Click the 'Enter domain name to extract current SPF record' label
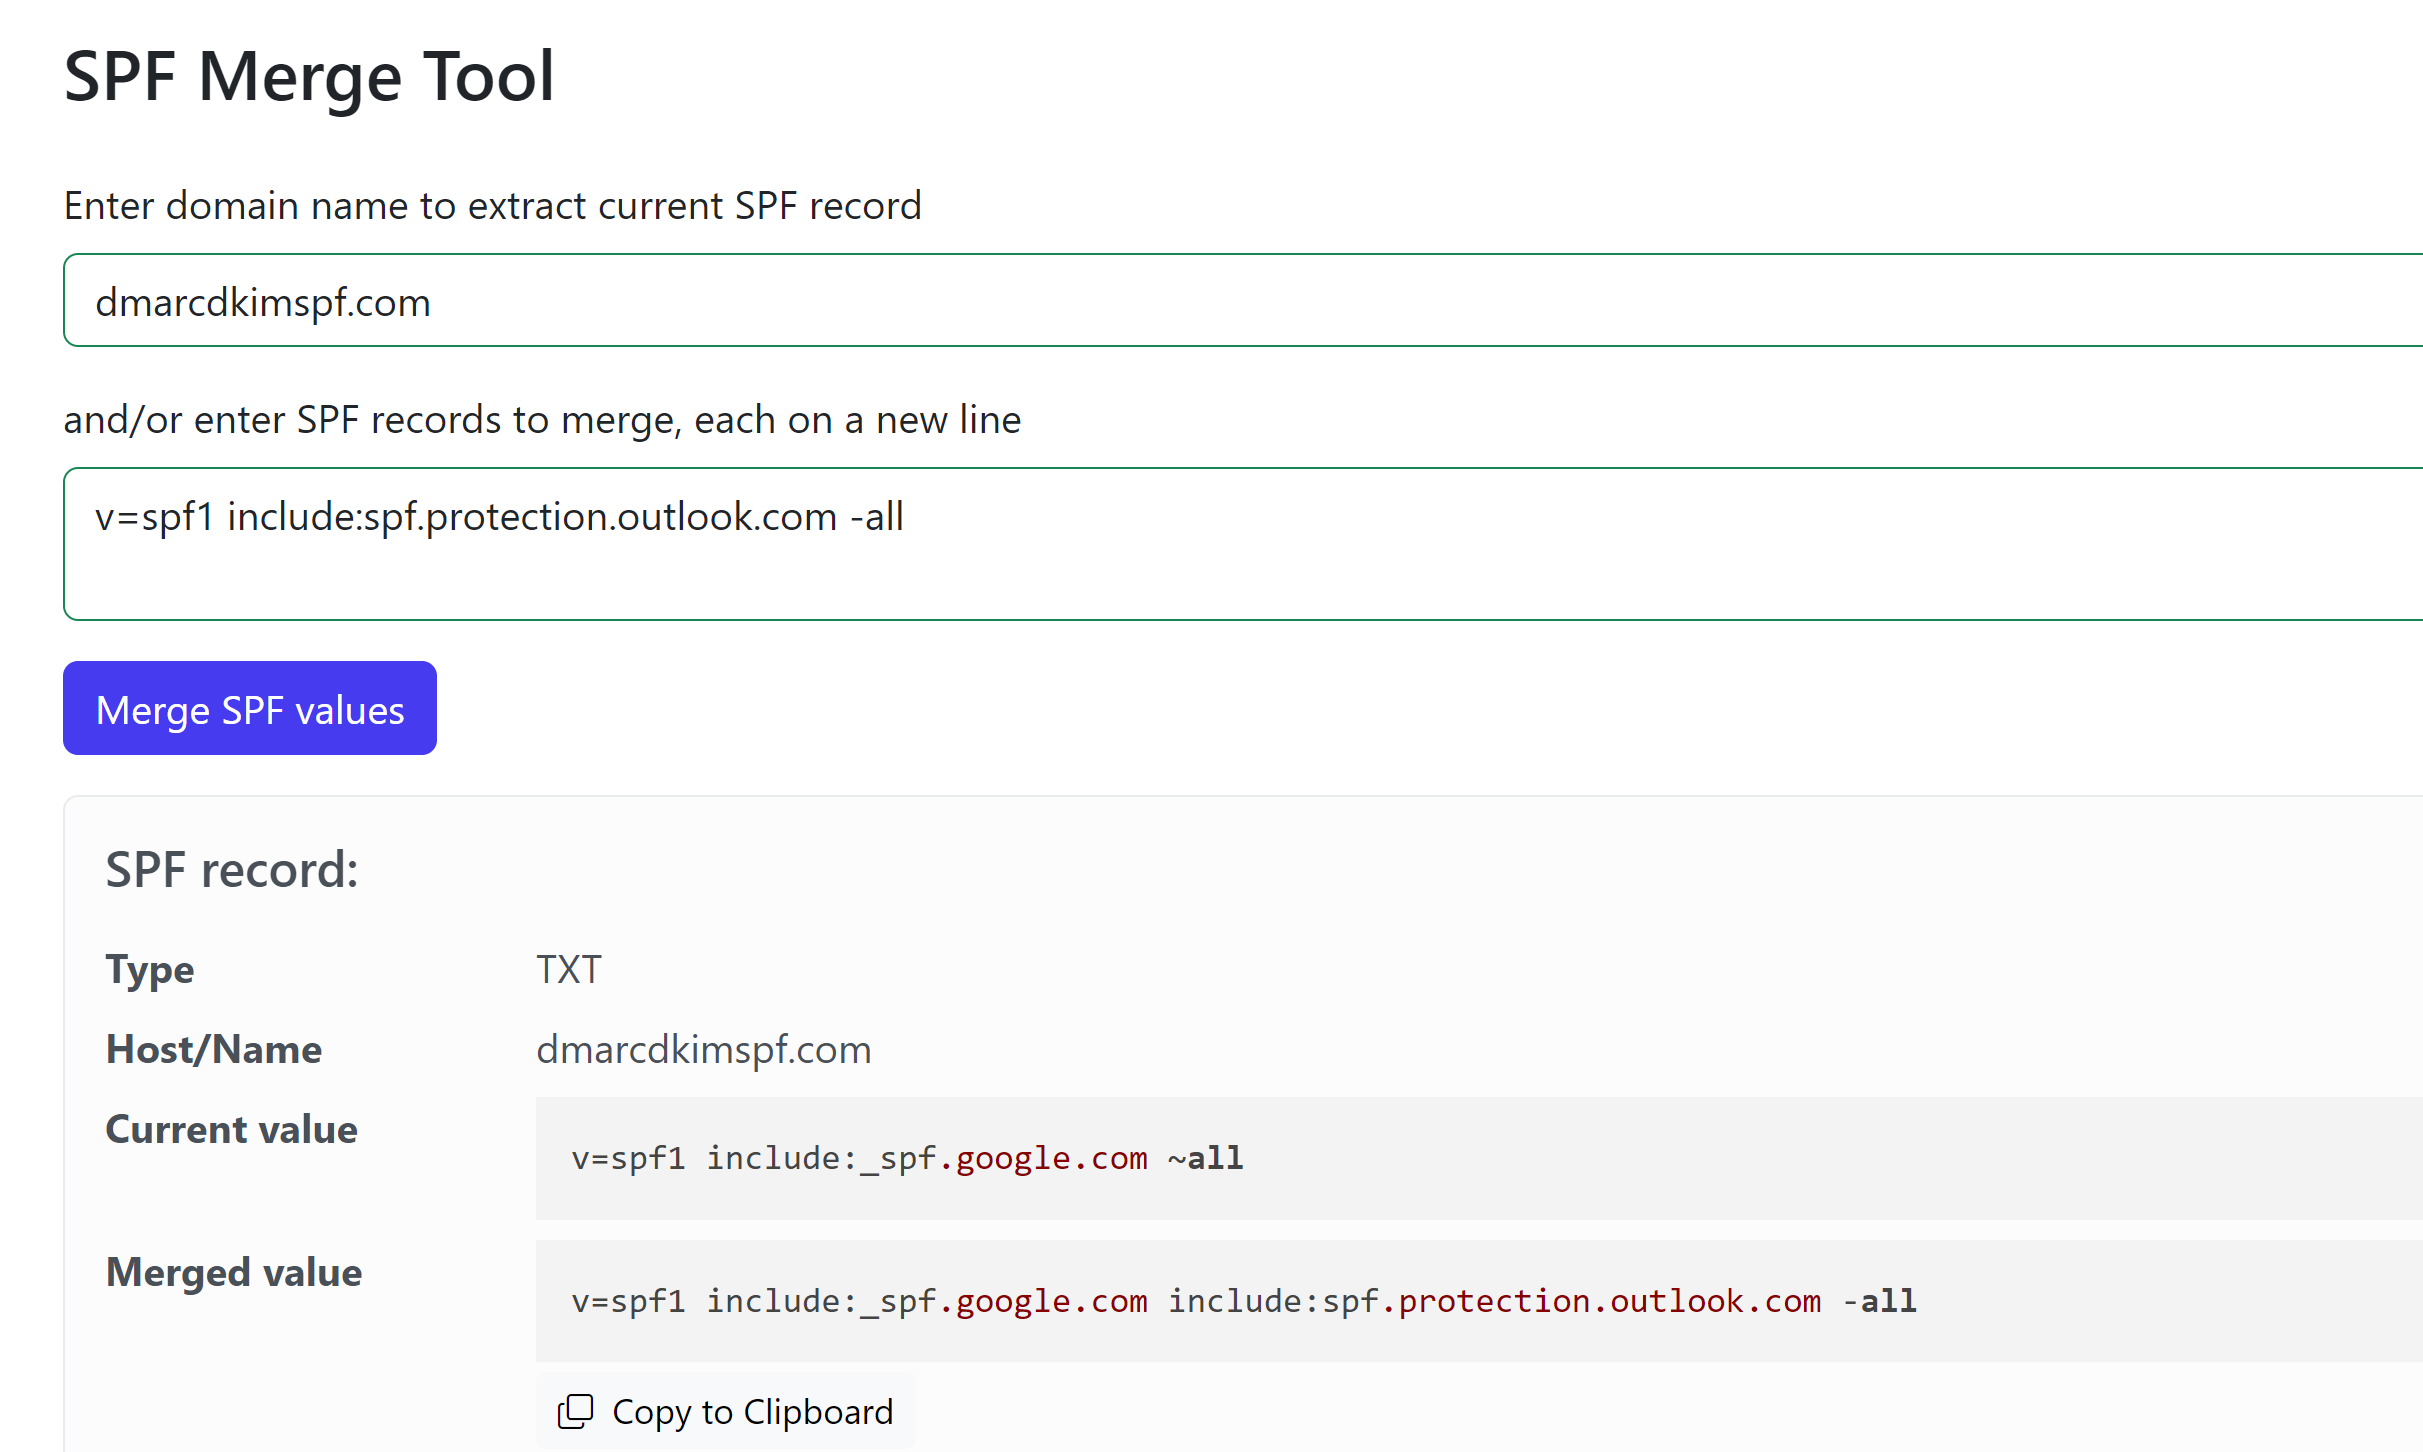Viewport: 2423px width, 1452px height. pyautogui.click(x=493, y=206)
